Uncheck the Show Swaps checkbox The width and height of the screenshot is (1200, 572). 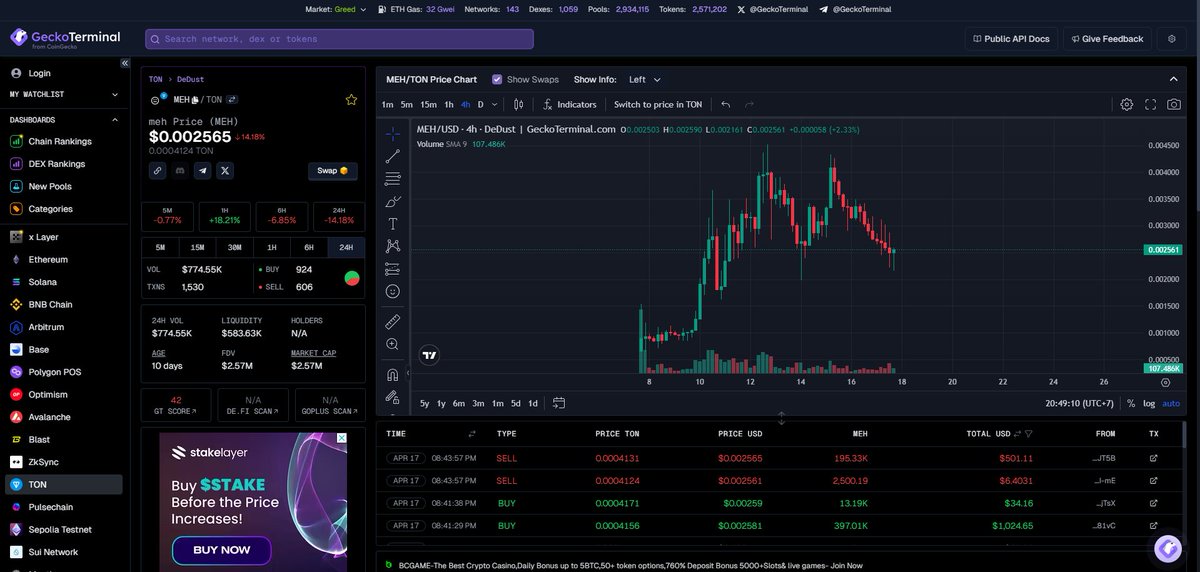click(x=497, y=79)
